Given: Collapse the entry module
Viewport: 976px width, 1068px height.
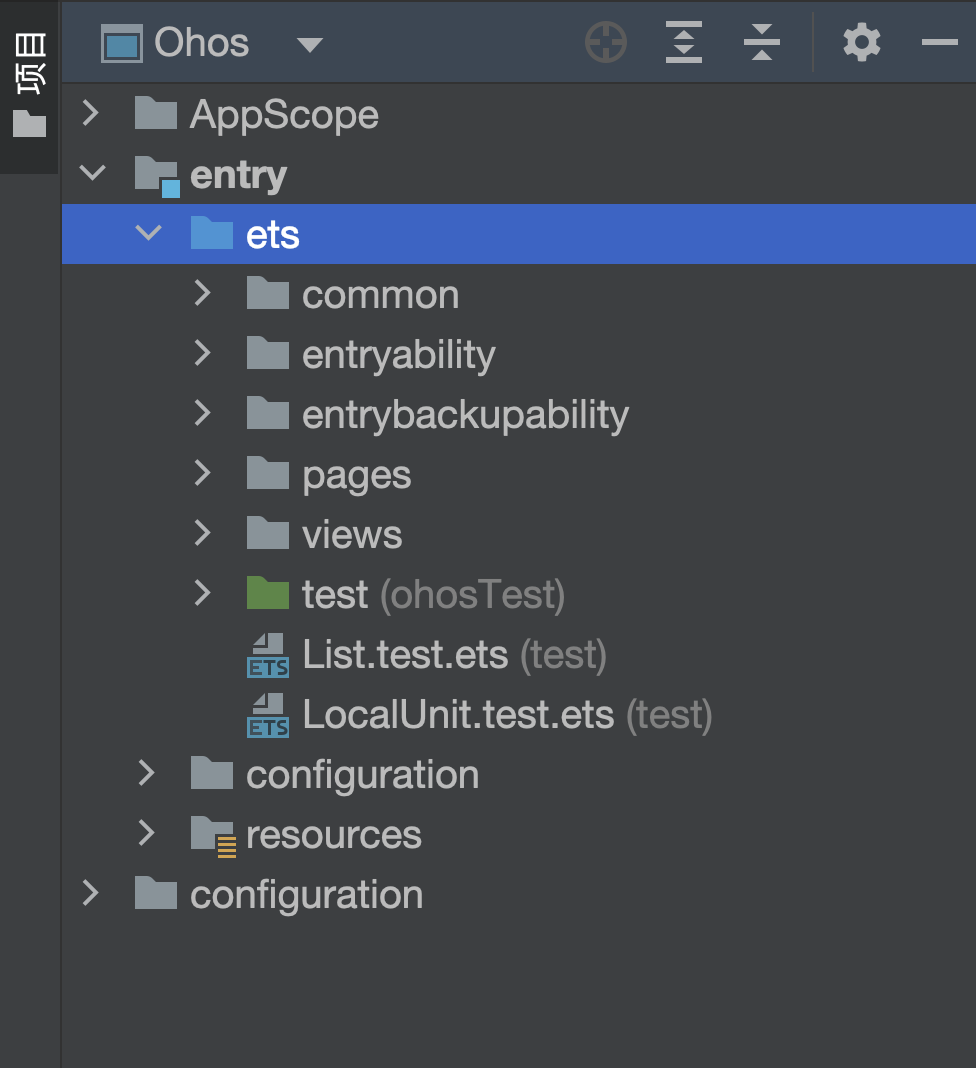Looking at the screenshot, I should coord(92,174).
